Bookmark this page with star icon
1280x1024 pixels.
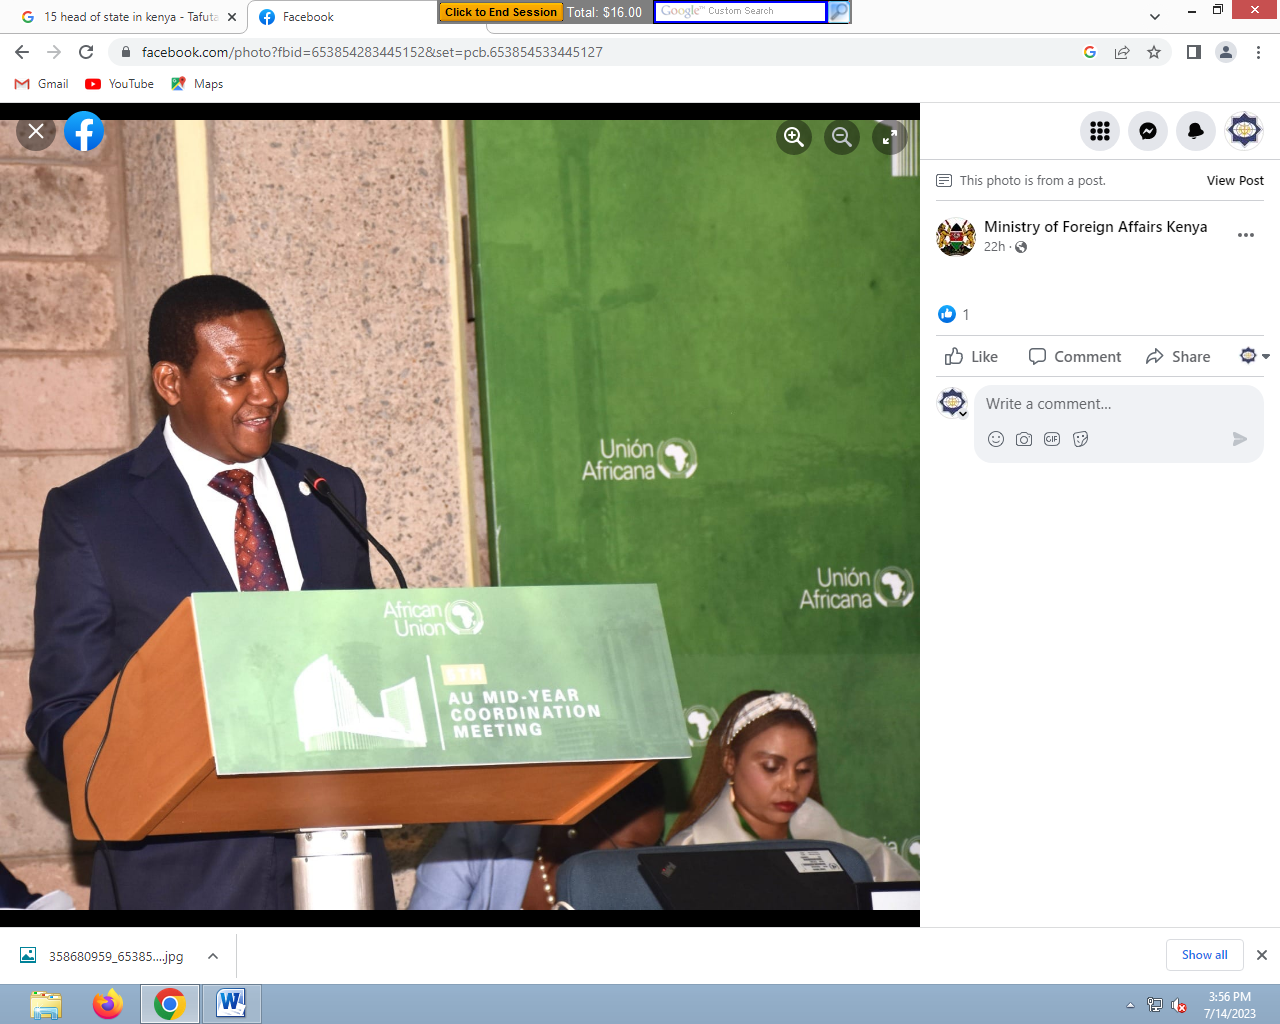(1154, 52)
